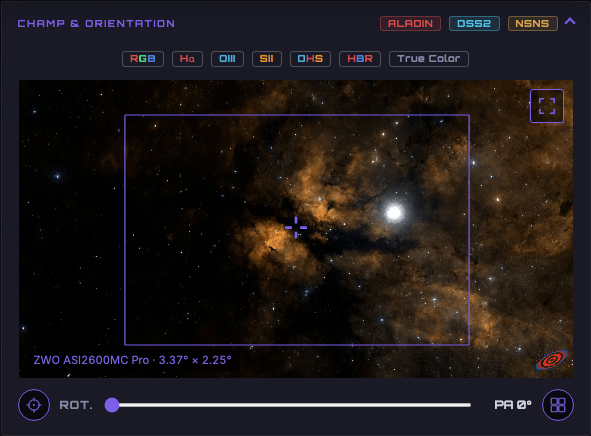This screenshot has height=436, width=591.
Task: Select the RGB filter view
Action: pos(143,59)
